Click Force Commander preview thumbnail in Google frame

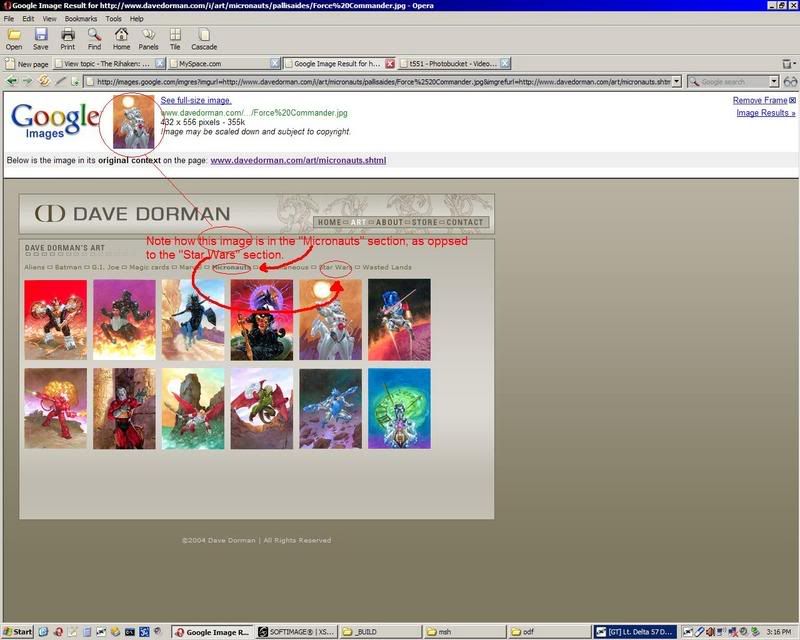click(133, 121)
